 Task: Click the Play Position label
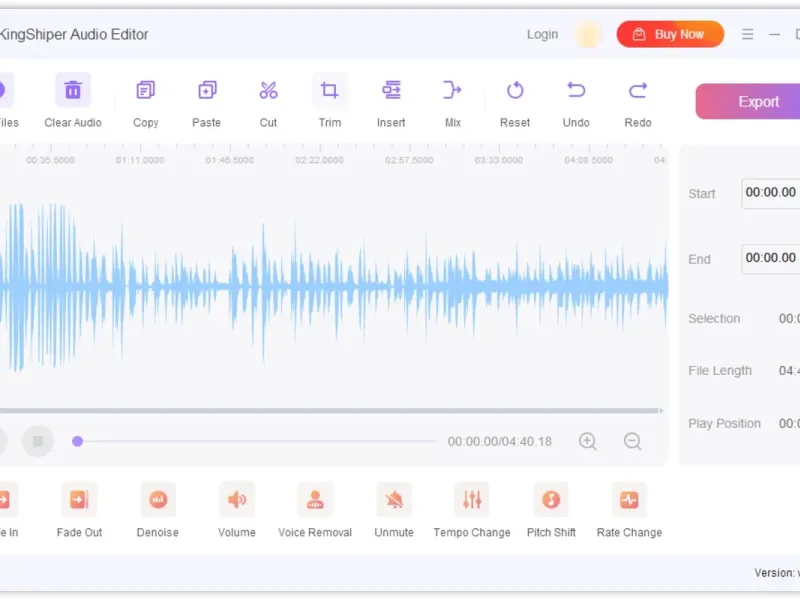724,423
